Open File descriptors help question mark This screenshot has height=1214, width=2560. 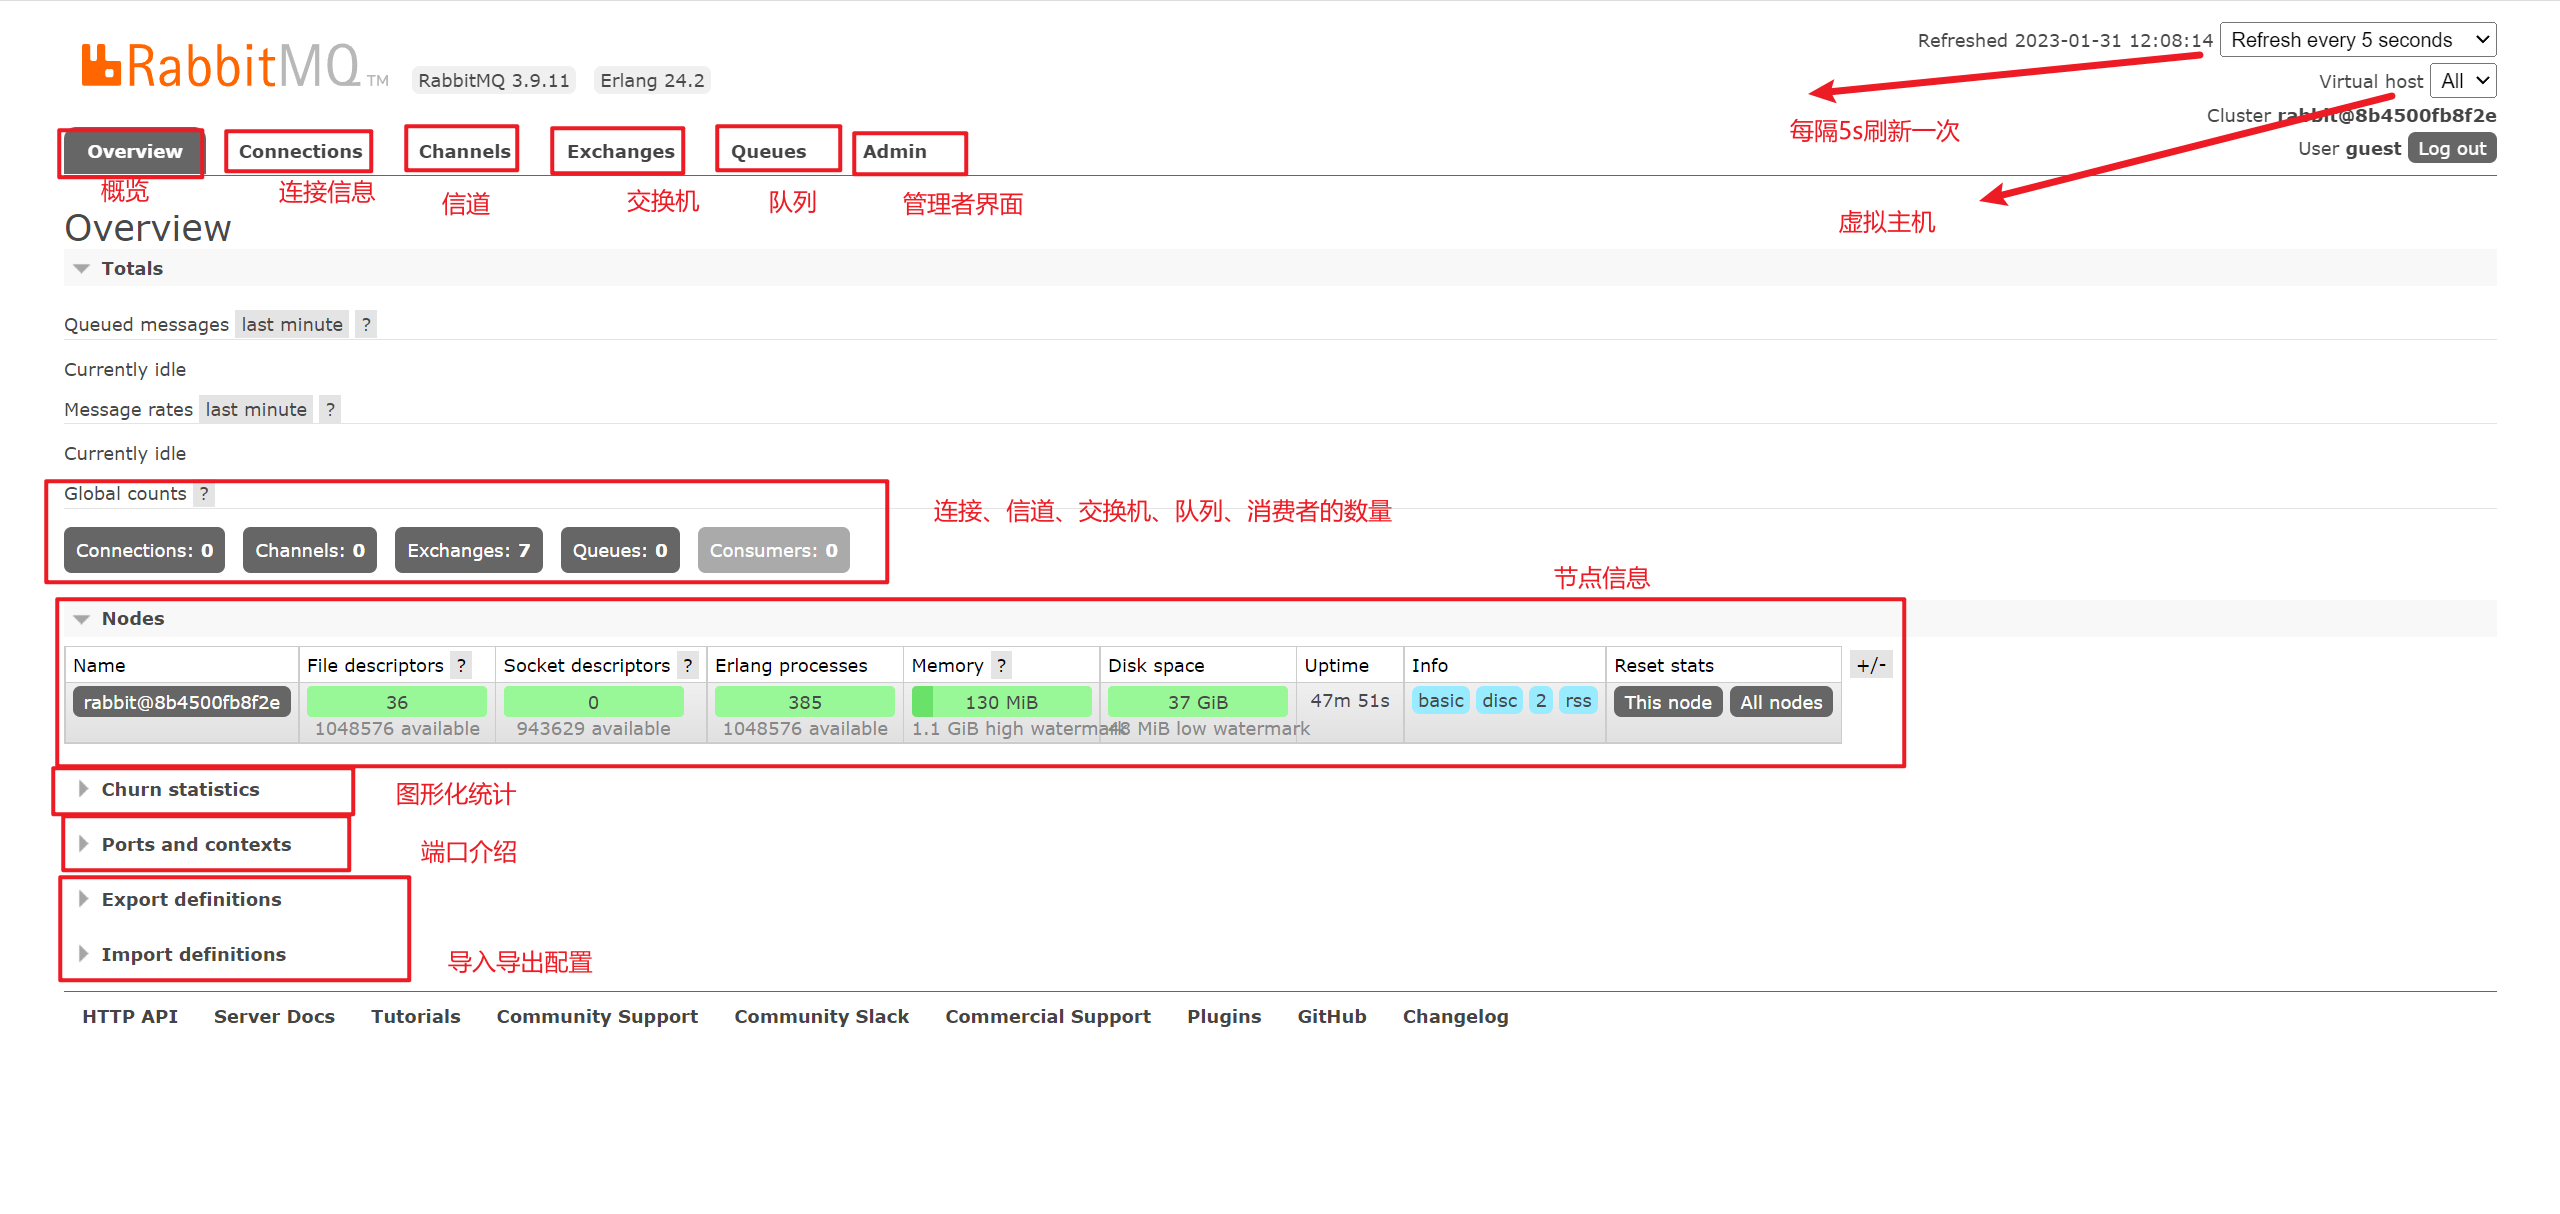461,665
